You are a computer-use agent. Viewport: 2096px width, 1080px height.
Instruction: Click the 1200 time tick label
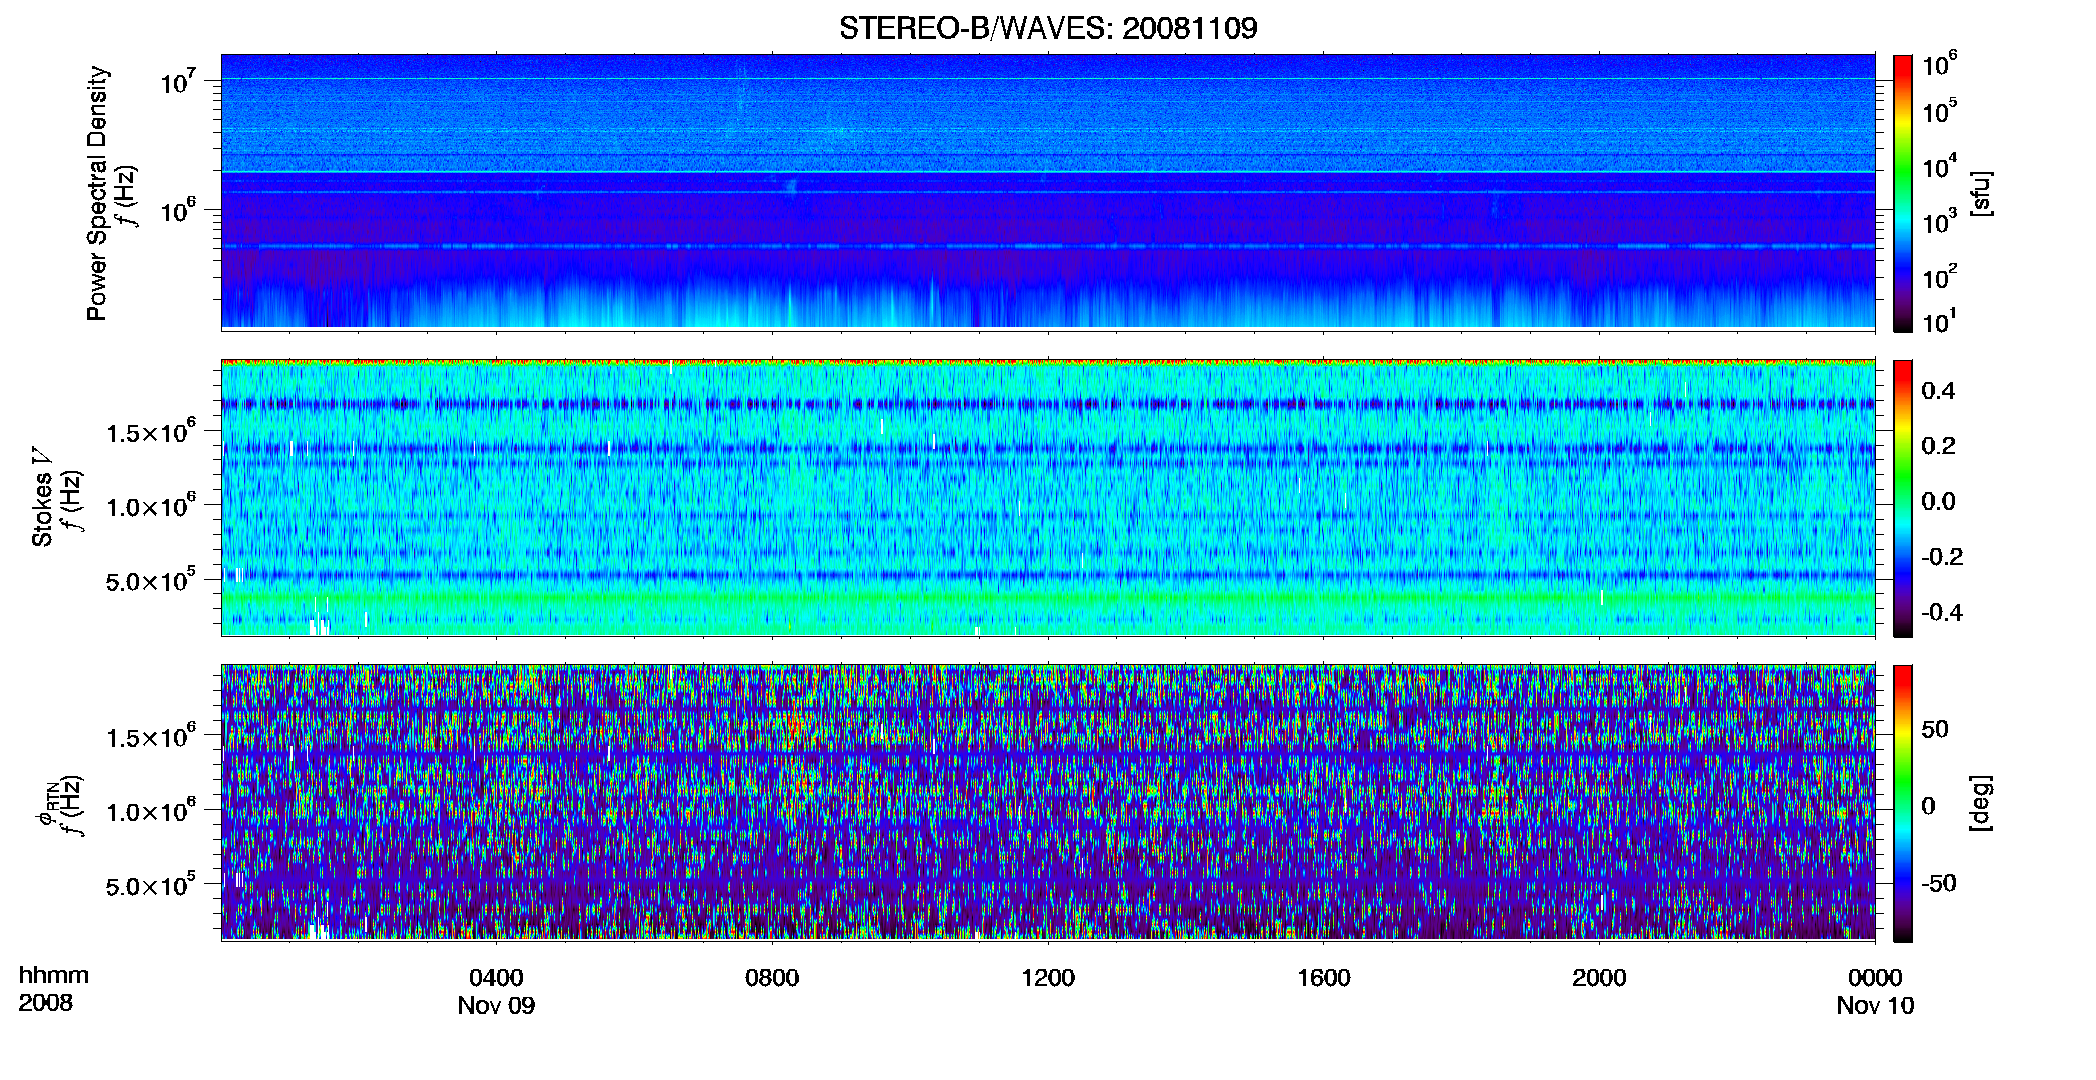[x=1048, y=977]
